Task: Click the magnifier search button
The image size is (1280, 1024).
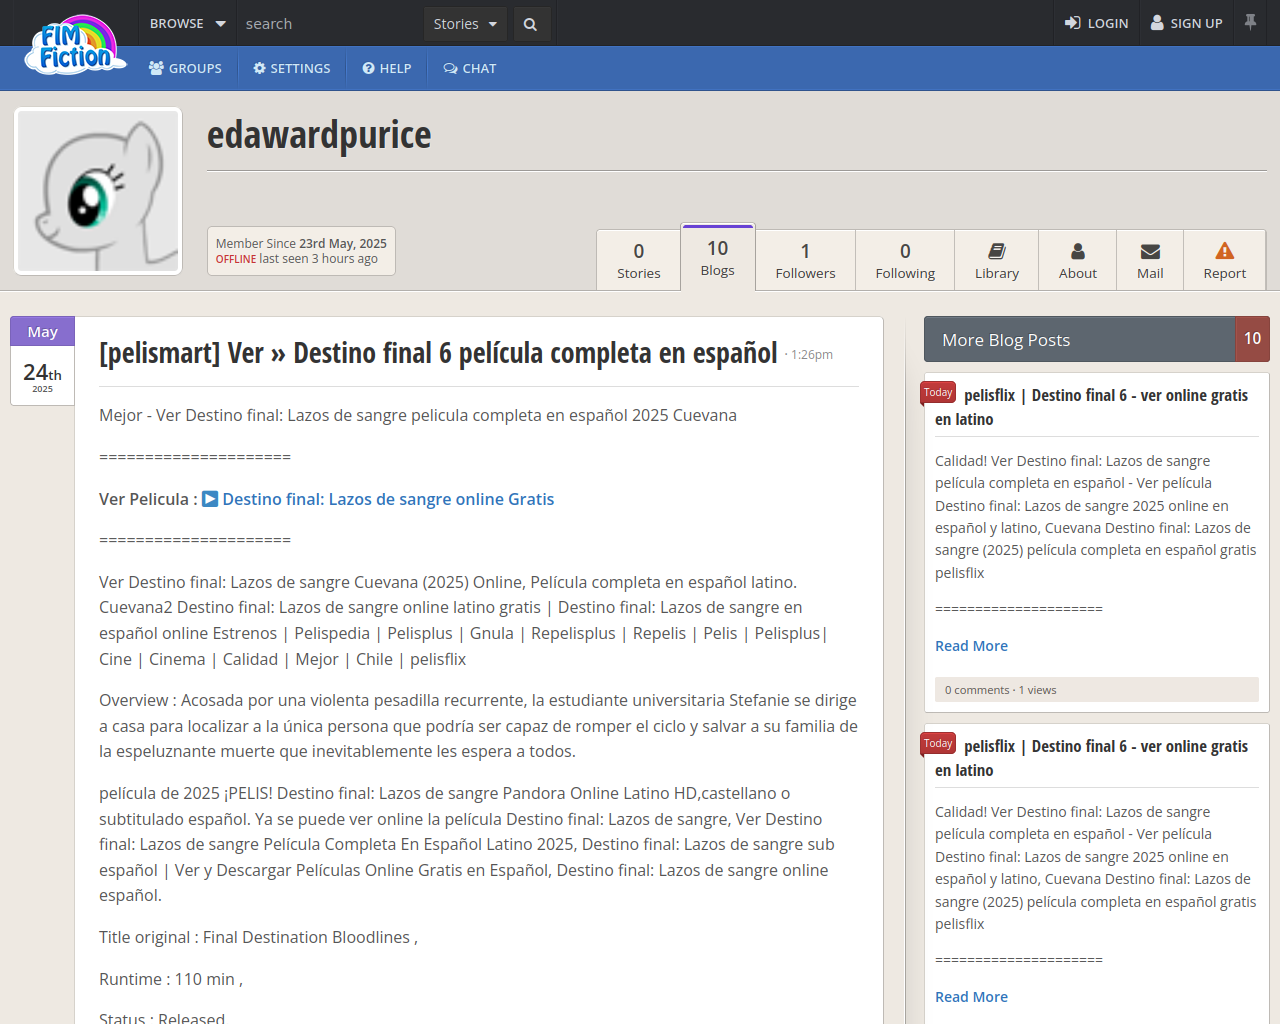Action: coord(531,24)
